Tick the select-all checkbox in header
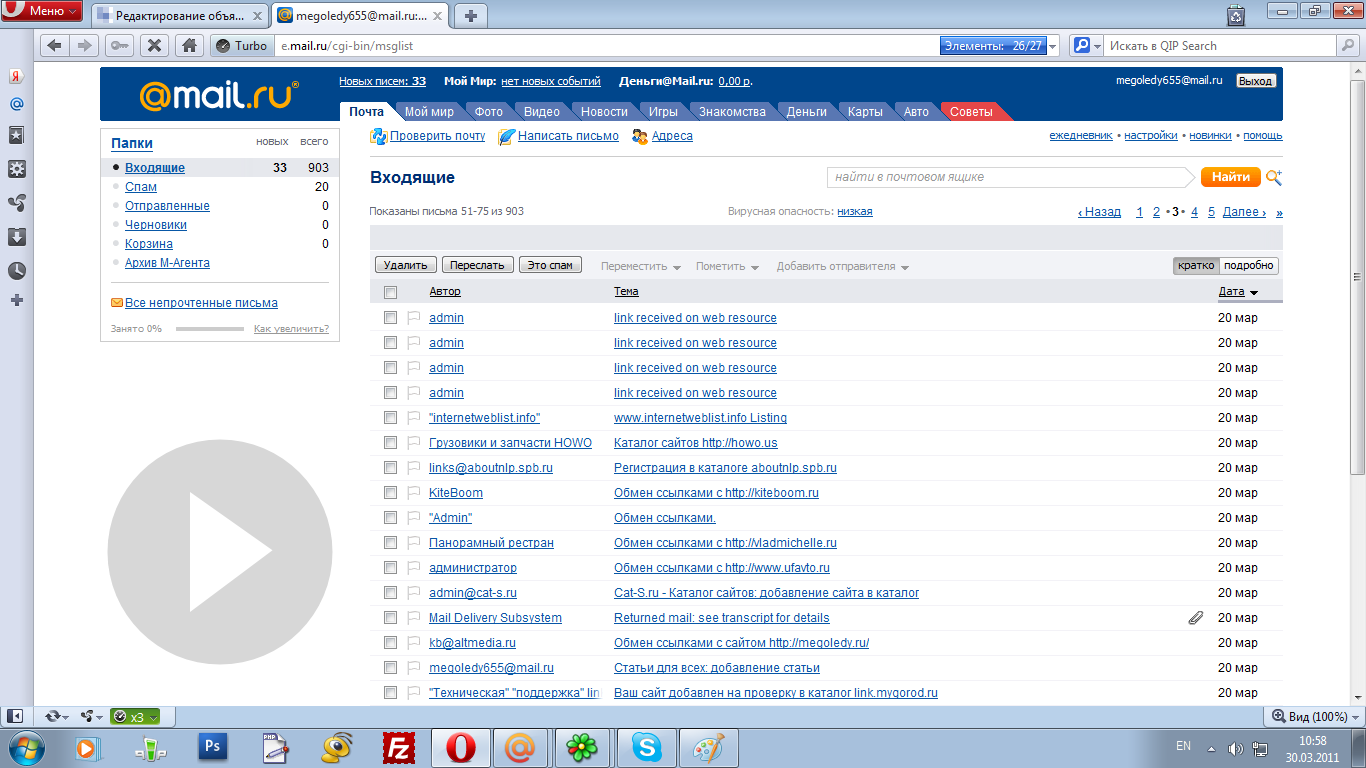This screenshot has width=1366, height=768. [x=390, y=292]
